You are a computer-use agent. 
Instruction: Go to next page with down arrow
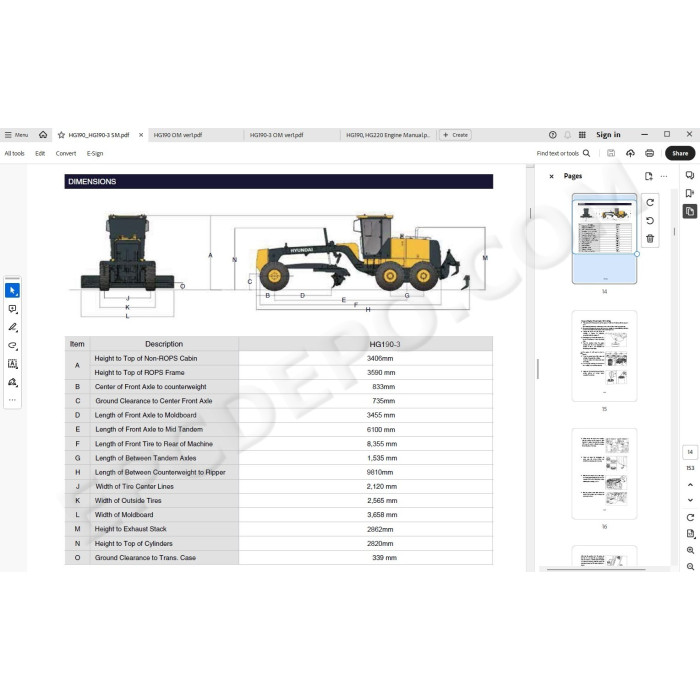click(690, 500)
